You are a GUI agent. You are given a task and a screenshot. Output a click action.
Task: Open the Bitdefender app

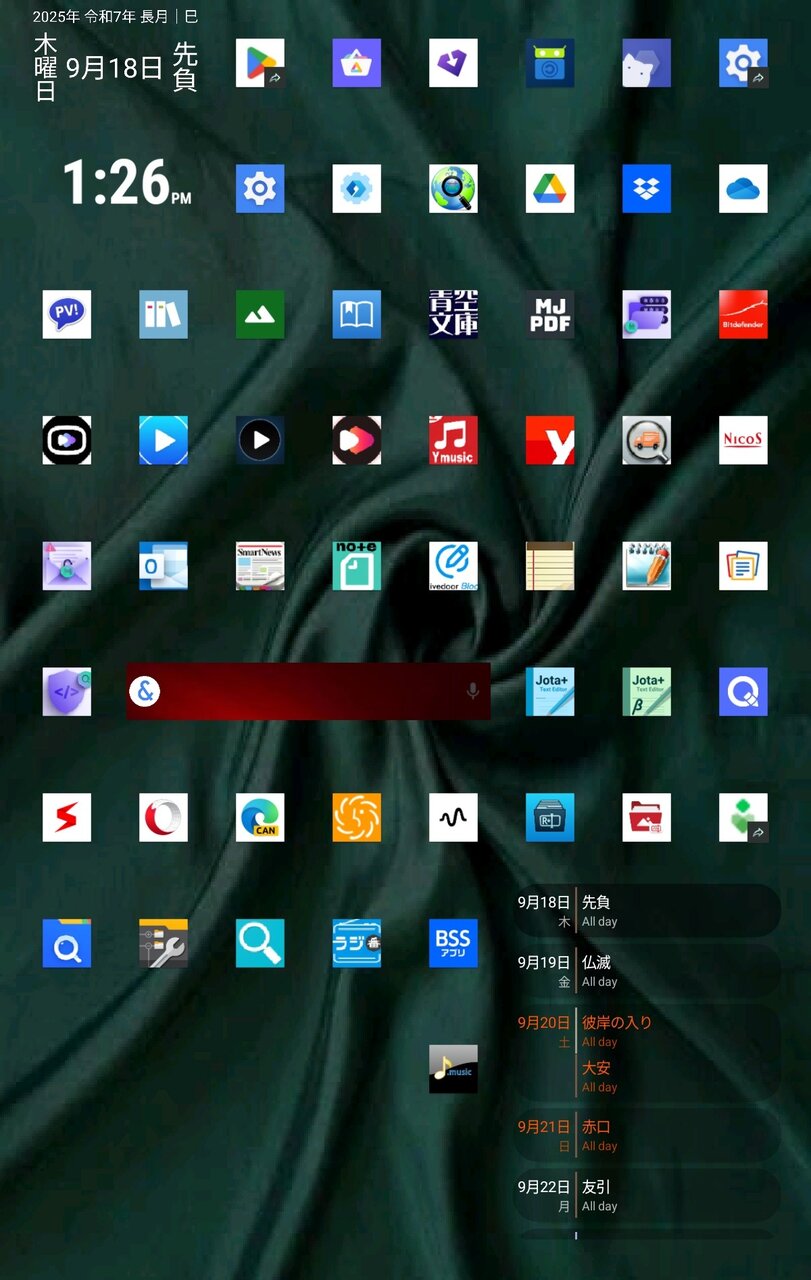(743, 315)
